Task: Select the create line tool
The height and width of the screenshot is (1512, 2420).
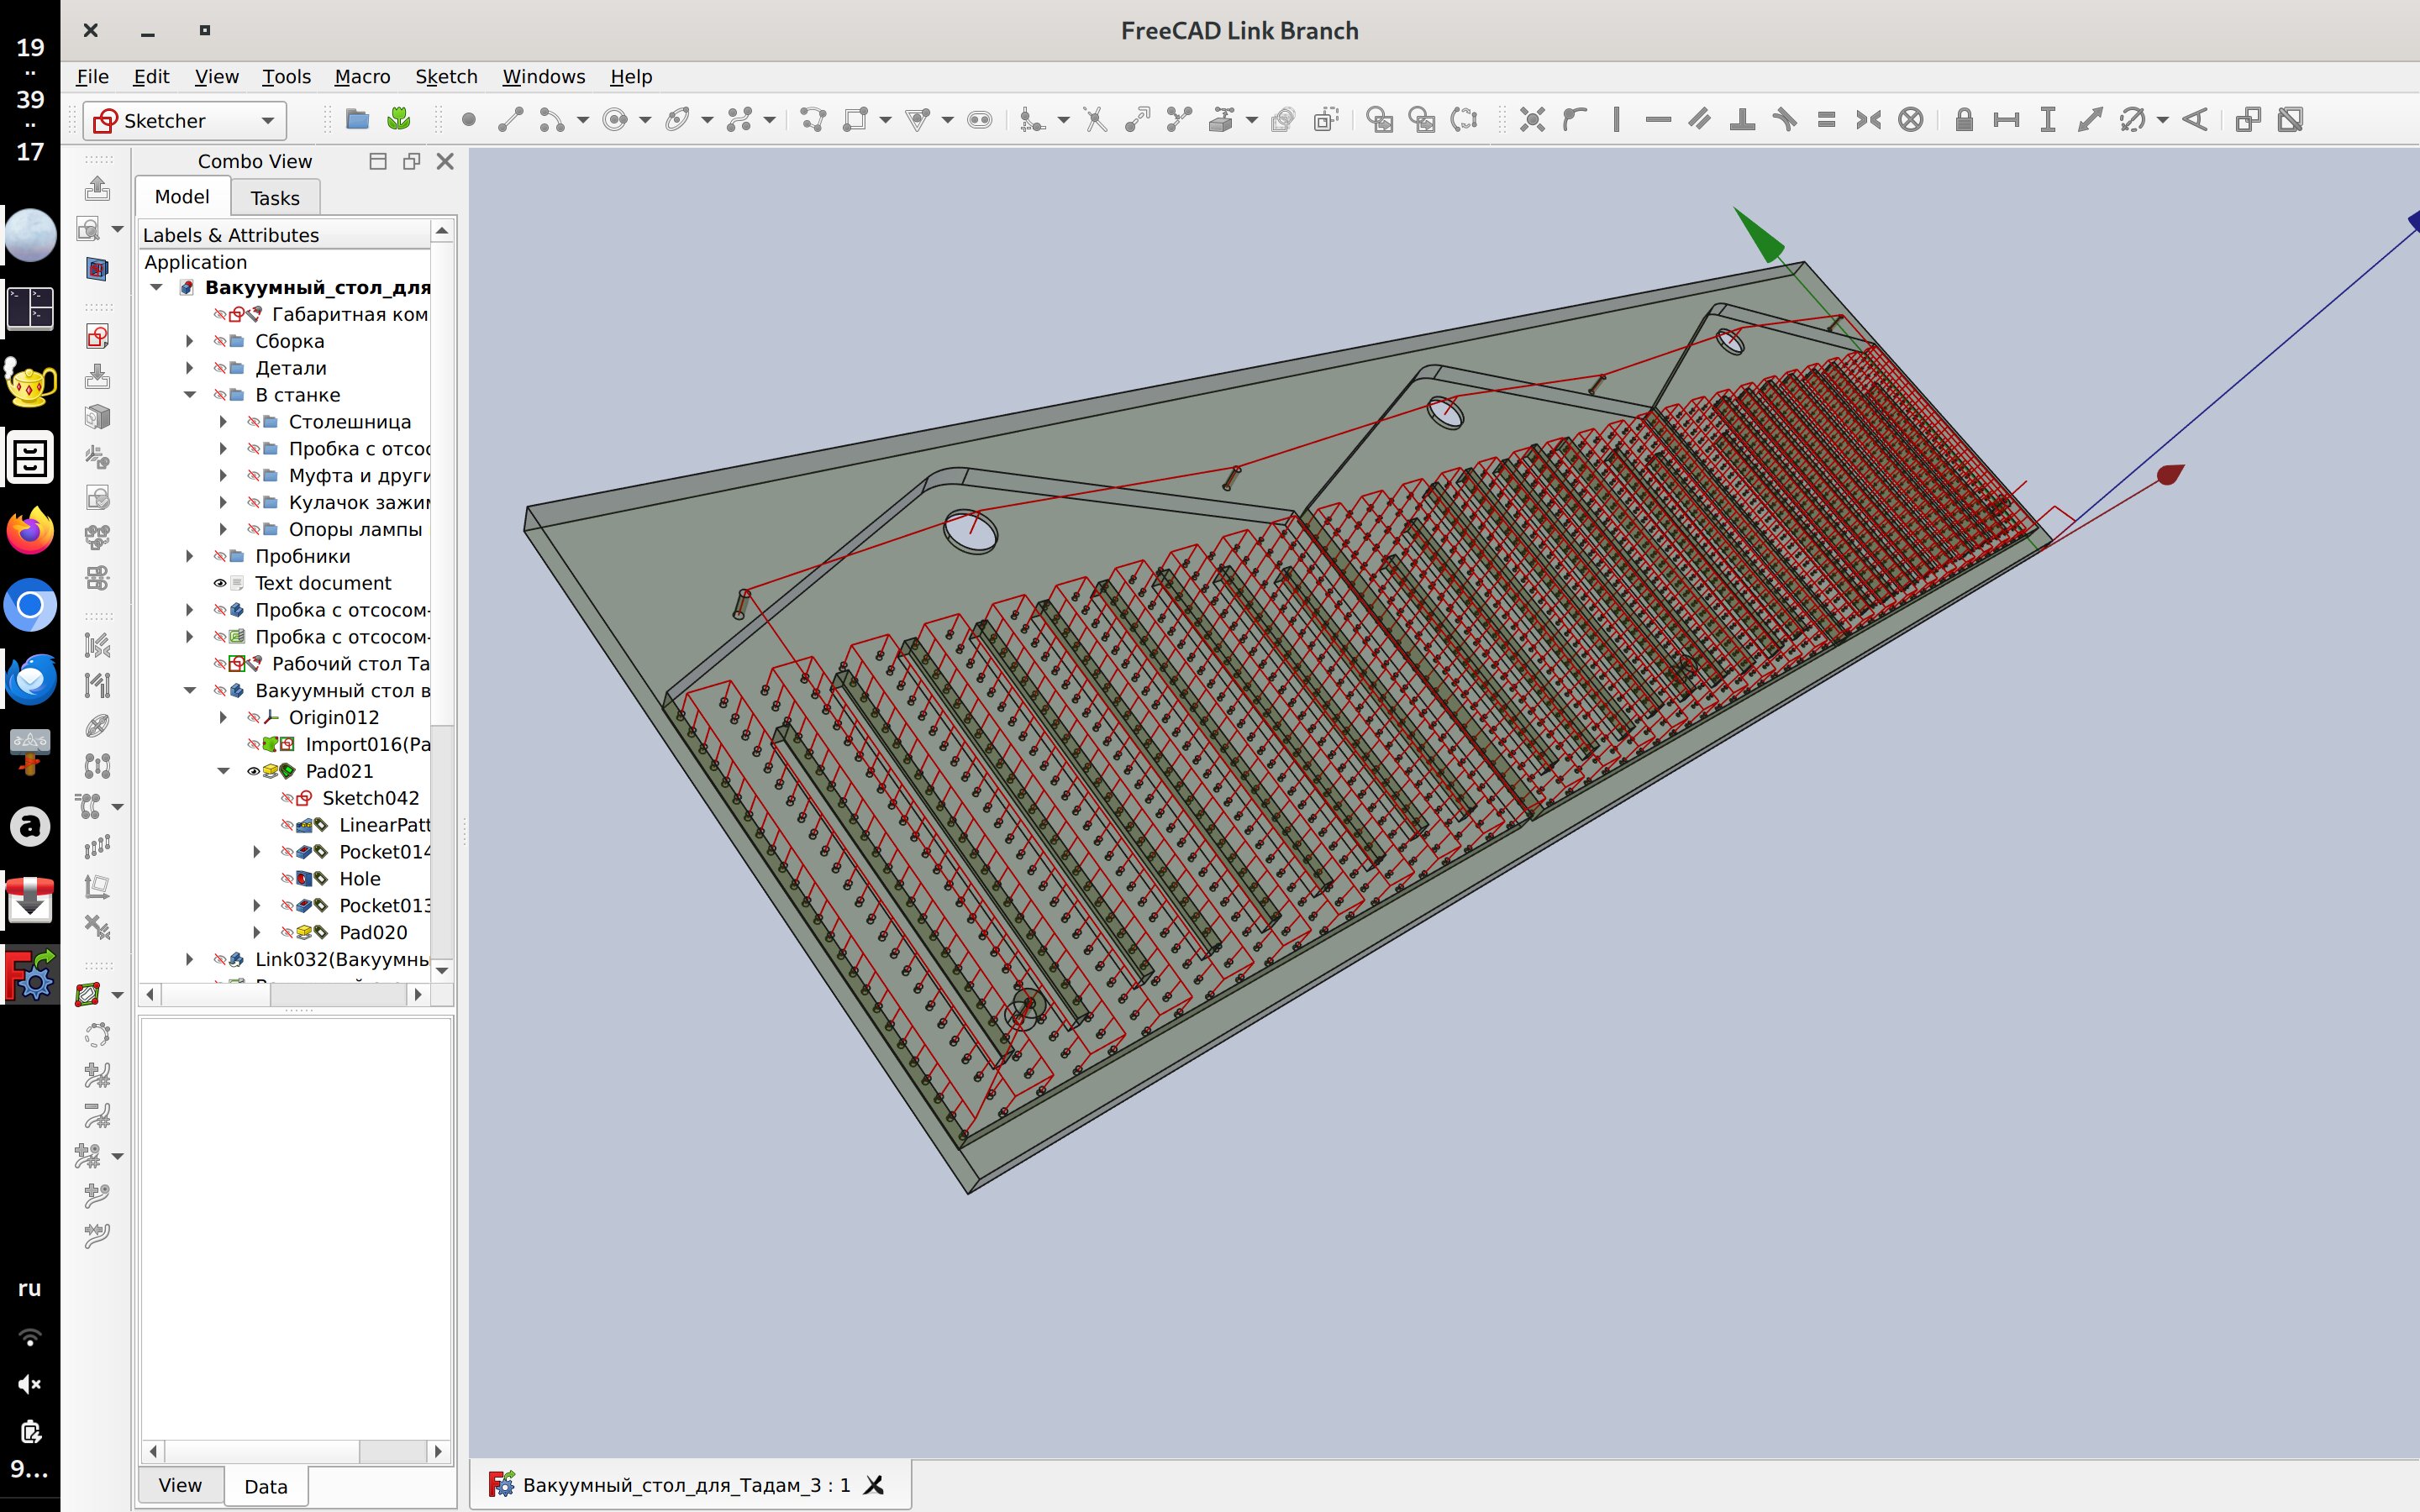Action: [510, 120]
